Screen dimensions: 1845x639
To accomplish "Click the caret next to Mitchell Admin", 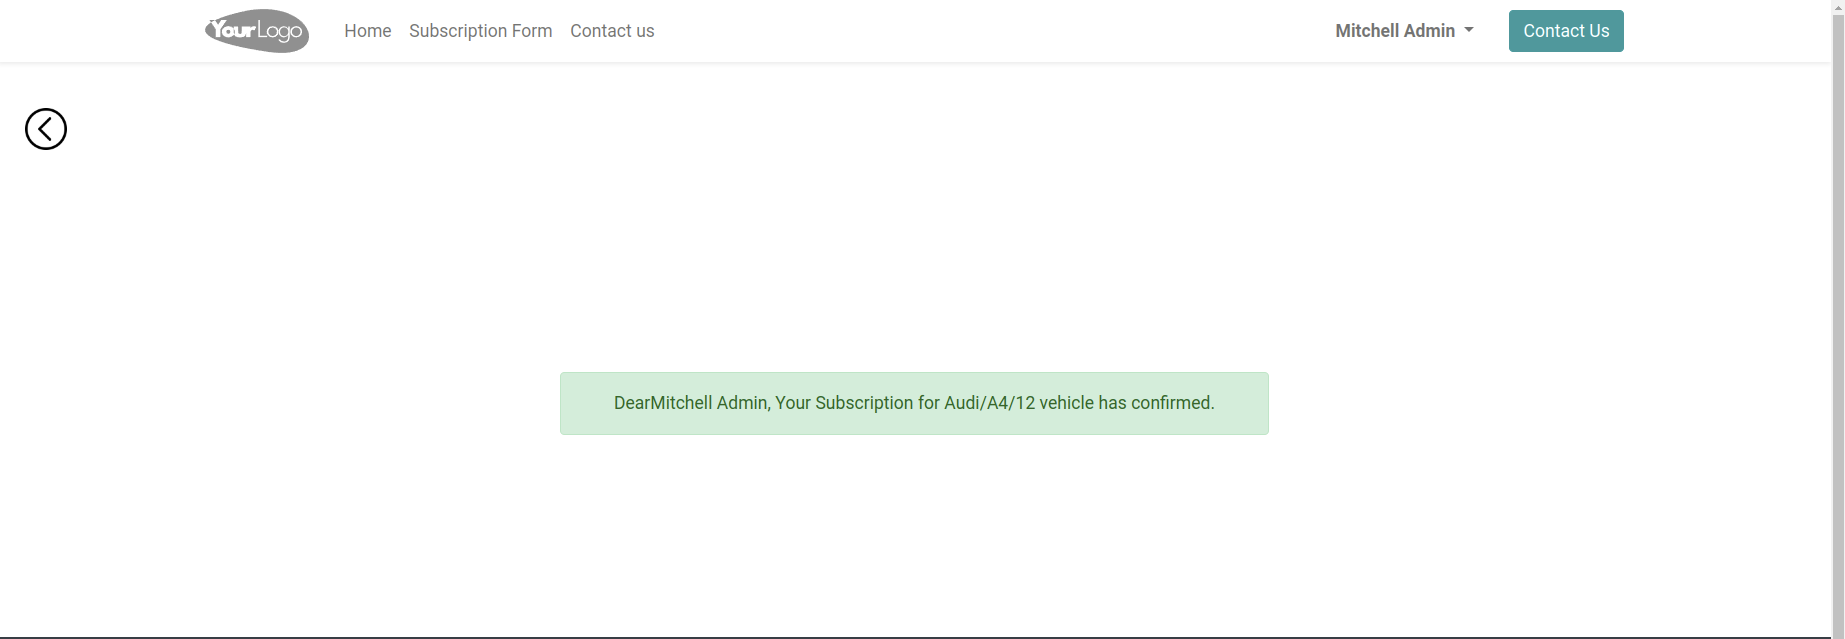I will (x=1469, y=31).
